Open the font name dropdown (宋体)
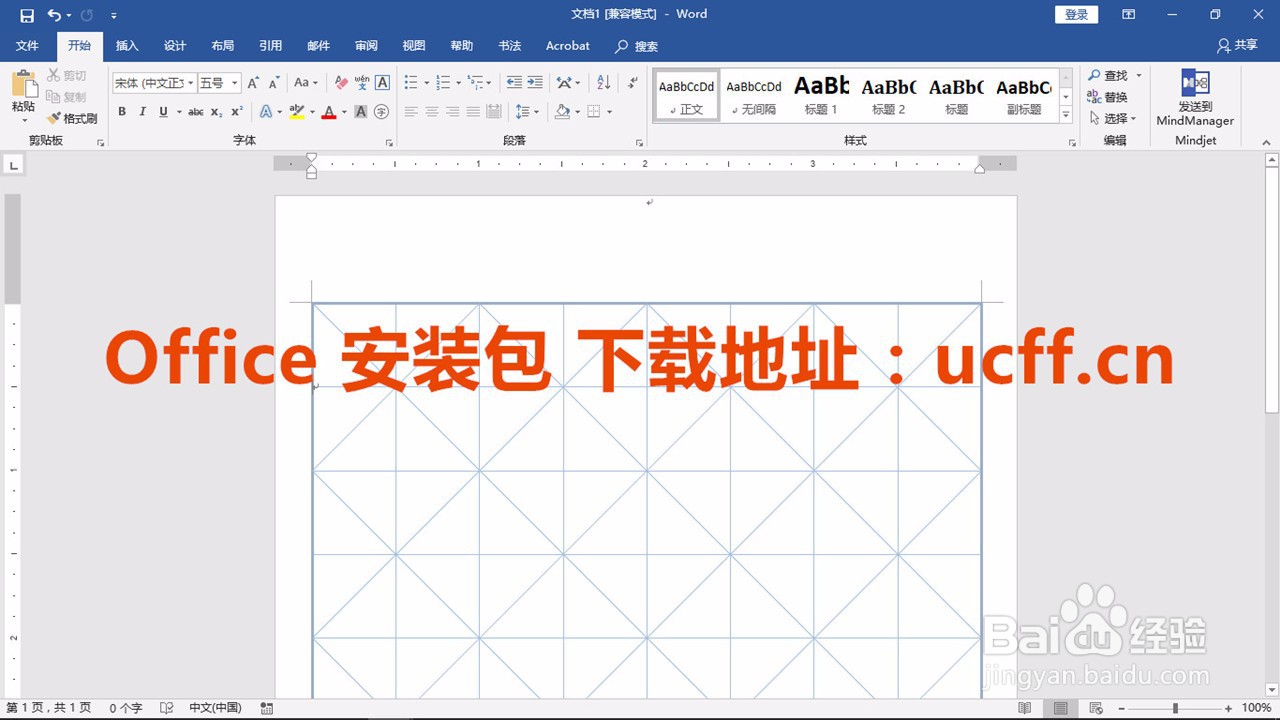 coord(190,83)
